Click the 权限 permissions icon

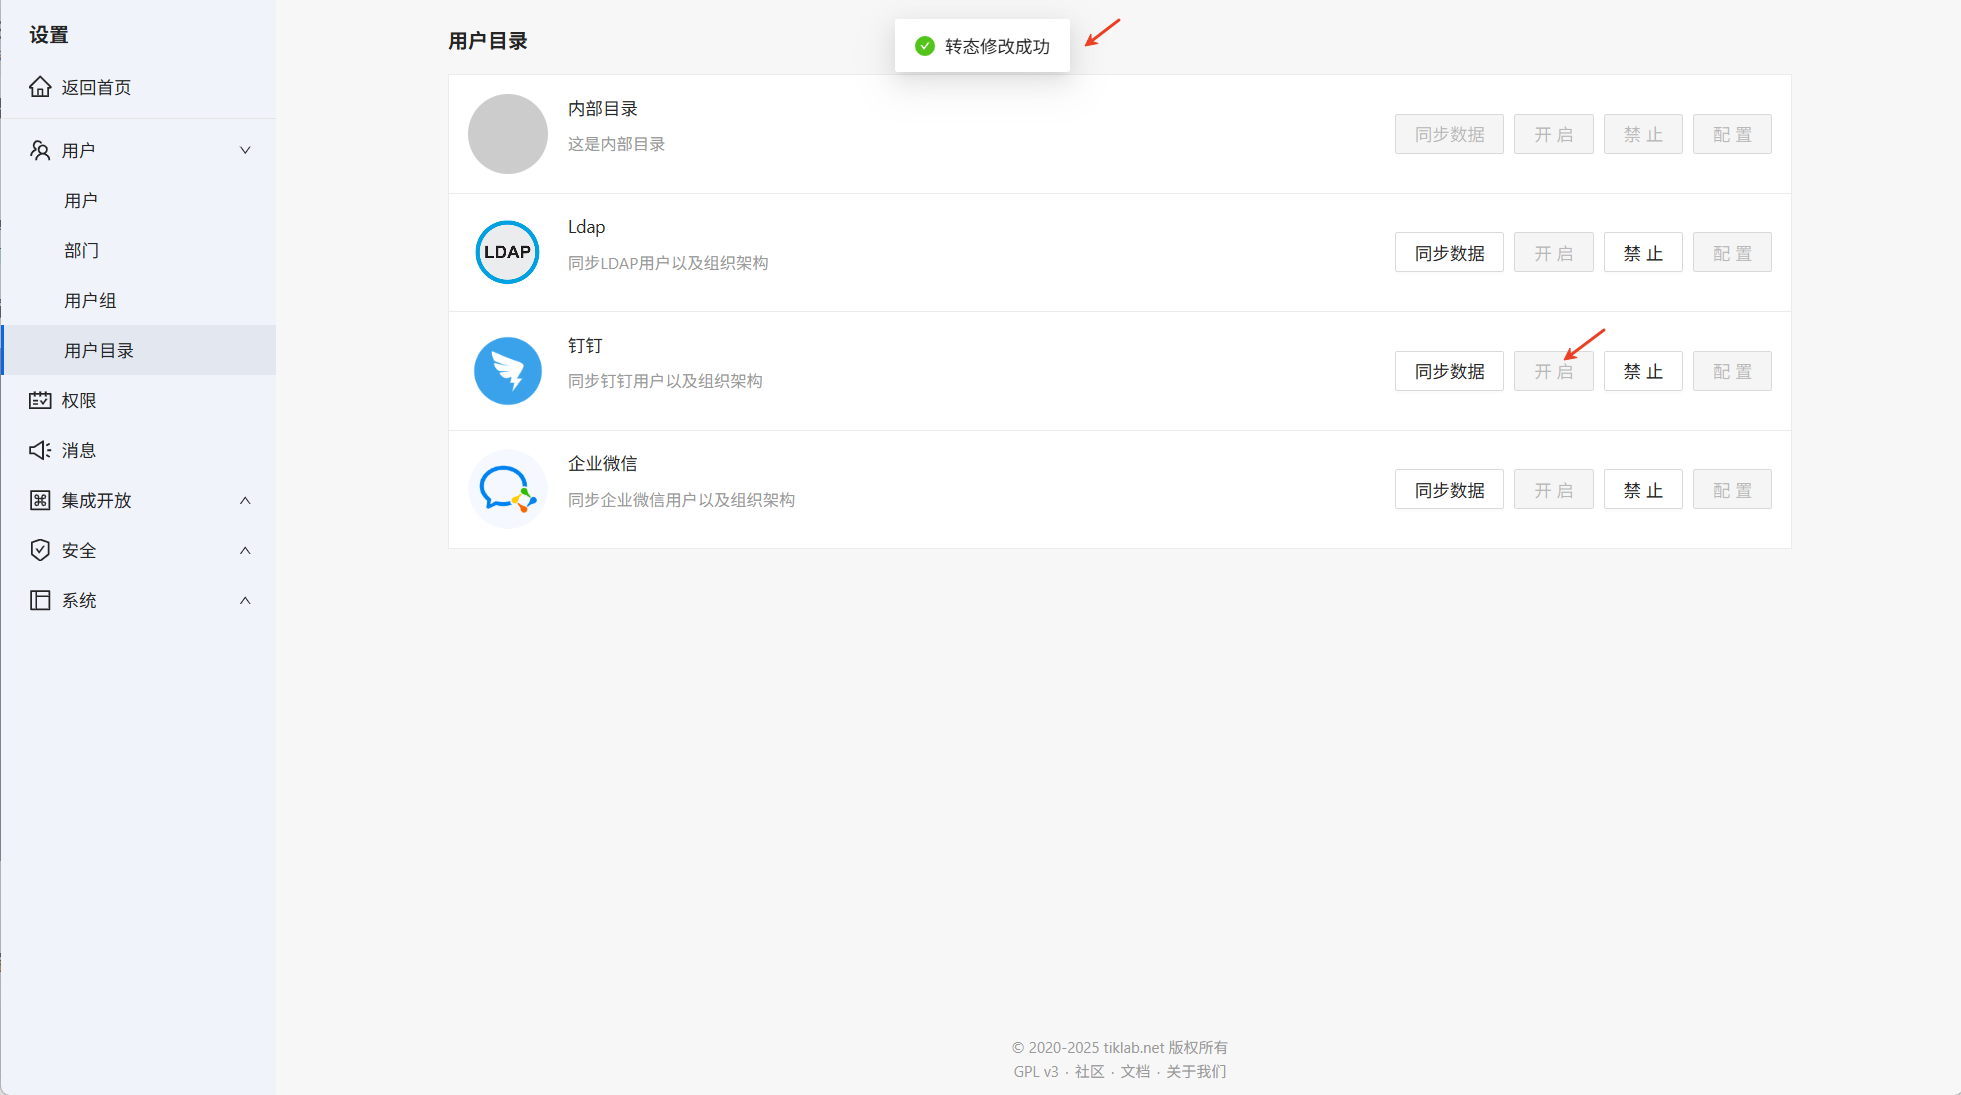pyautogui.click(x=40, y=400)
